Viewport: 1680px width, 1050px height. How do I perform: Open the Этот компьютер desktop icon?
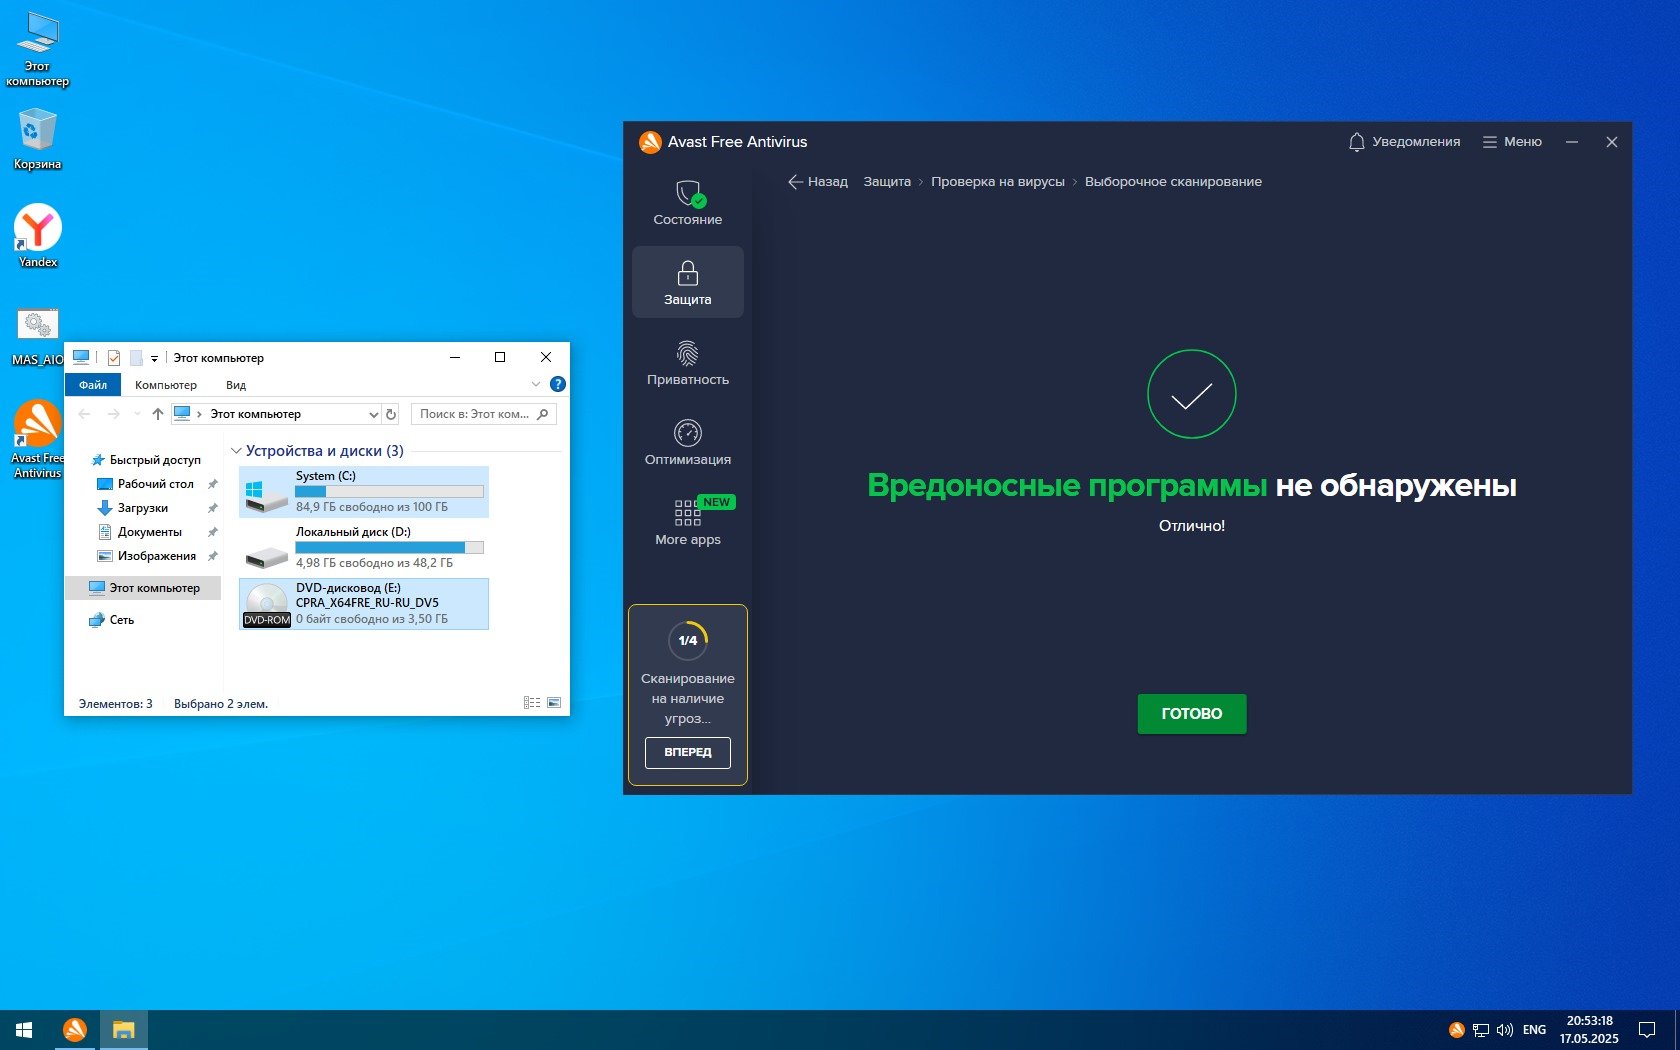coord(38,50)
